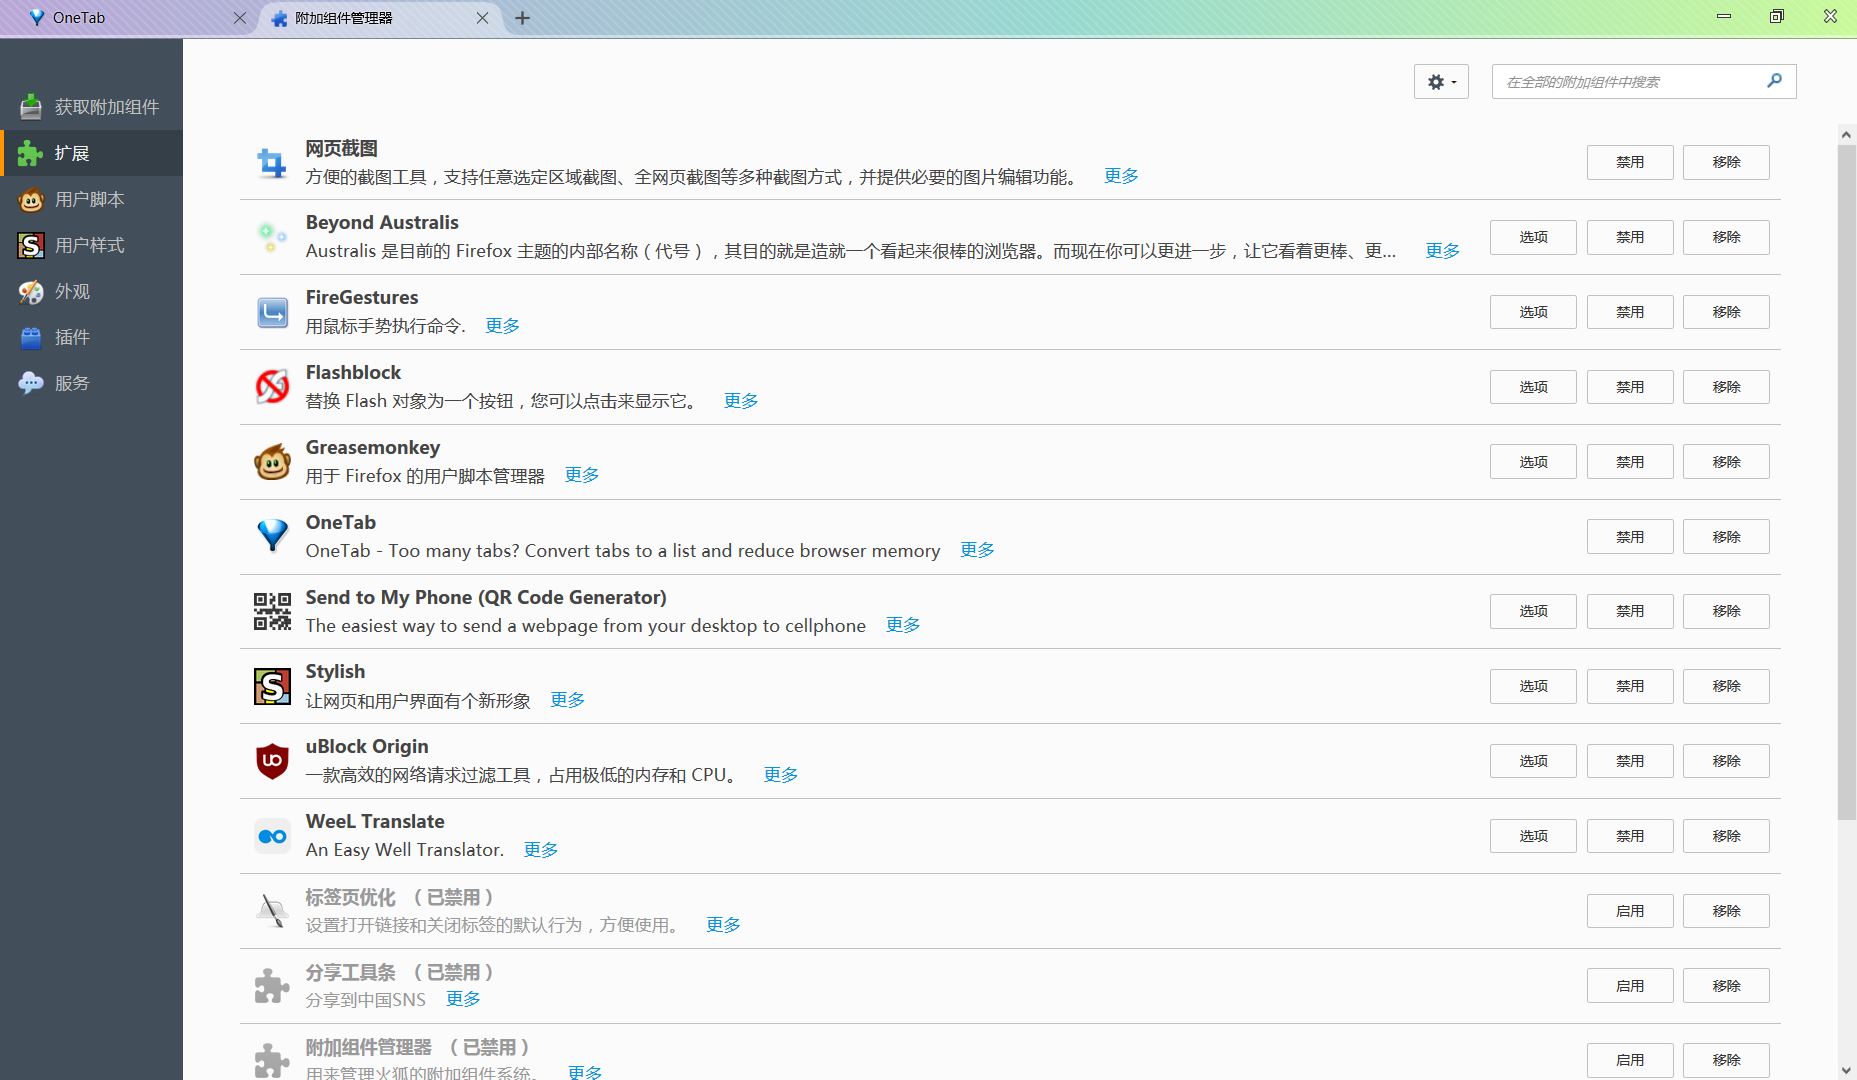1857x1080 pixels.
Task: Open options for Greasemonkey
Action: [1532, 462]
